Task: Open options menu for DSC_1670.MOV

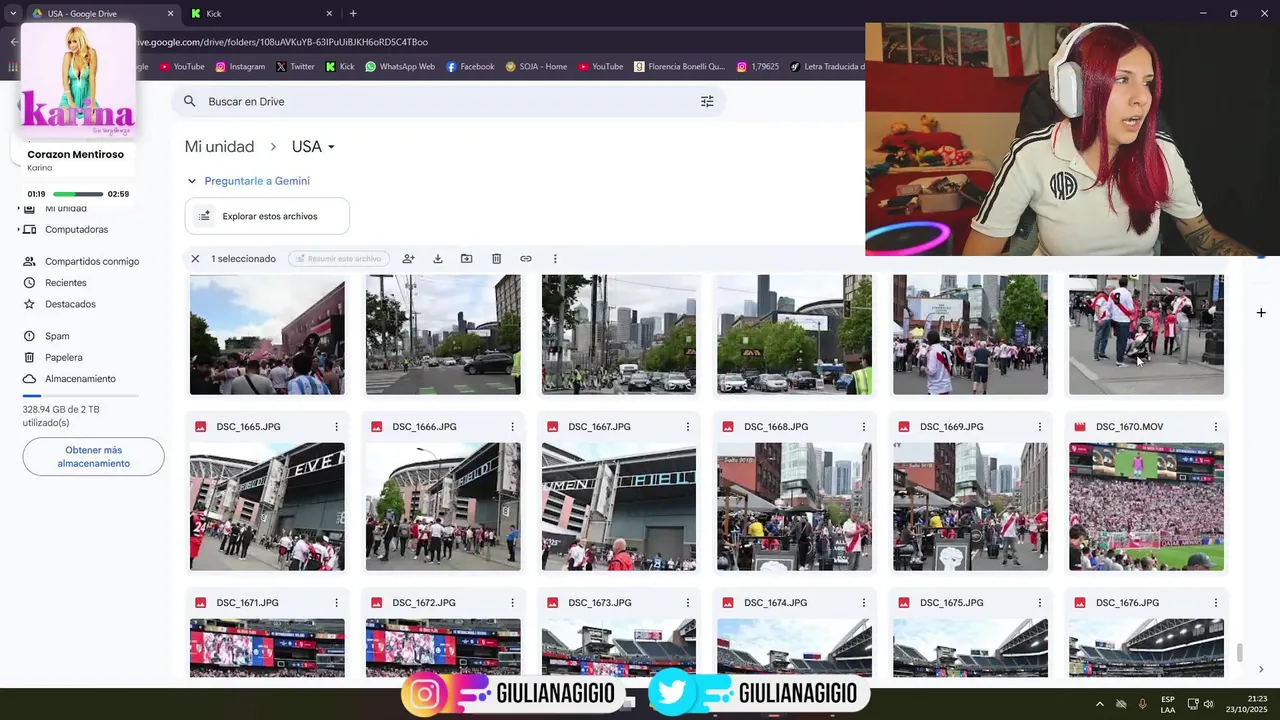Action: click(1216, 427)
